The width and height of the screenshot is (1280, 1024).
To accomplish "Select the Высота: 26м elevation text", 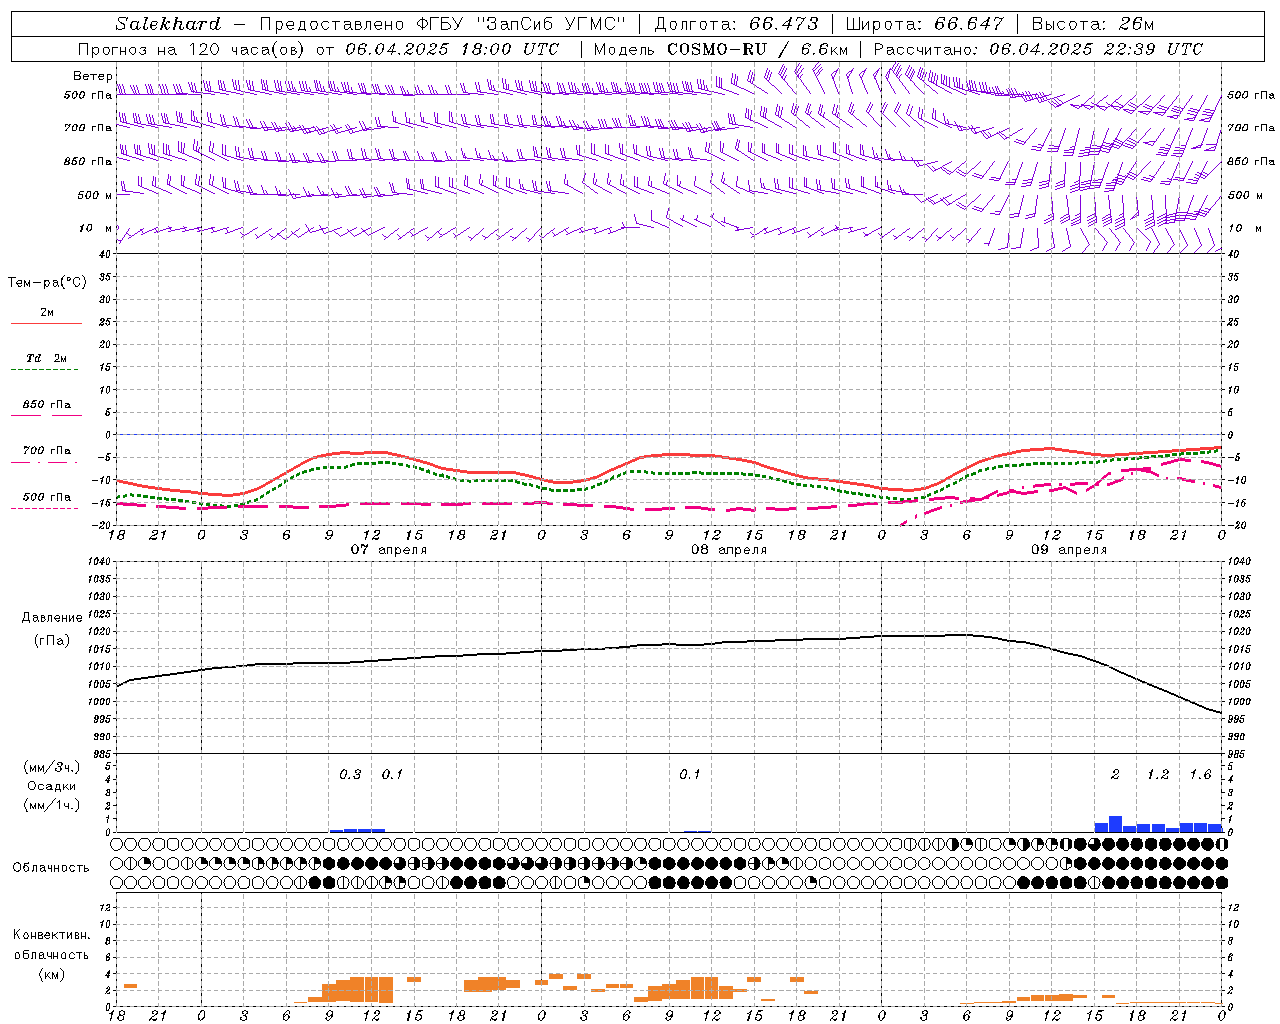I will pyautogui.click(x=1092, y=24).
